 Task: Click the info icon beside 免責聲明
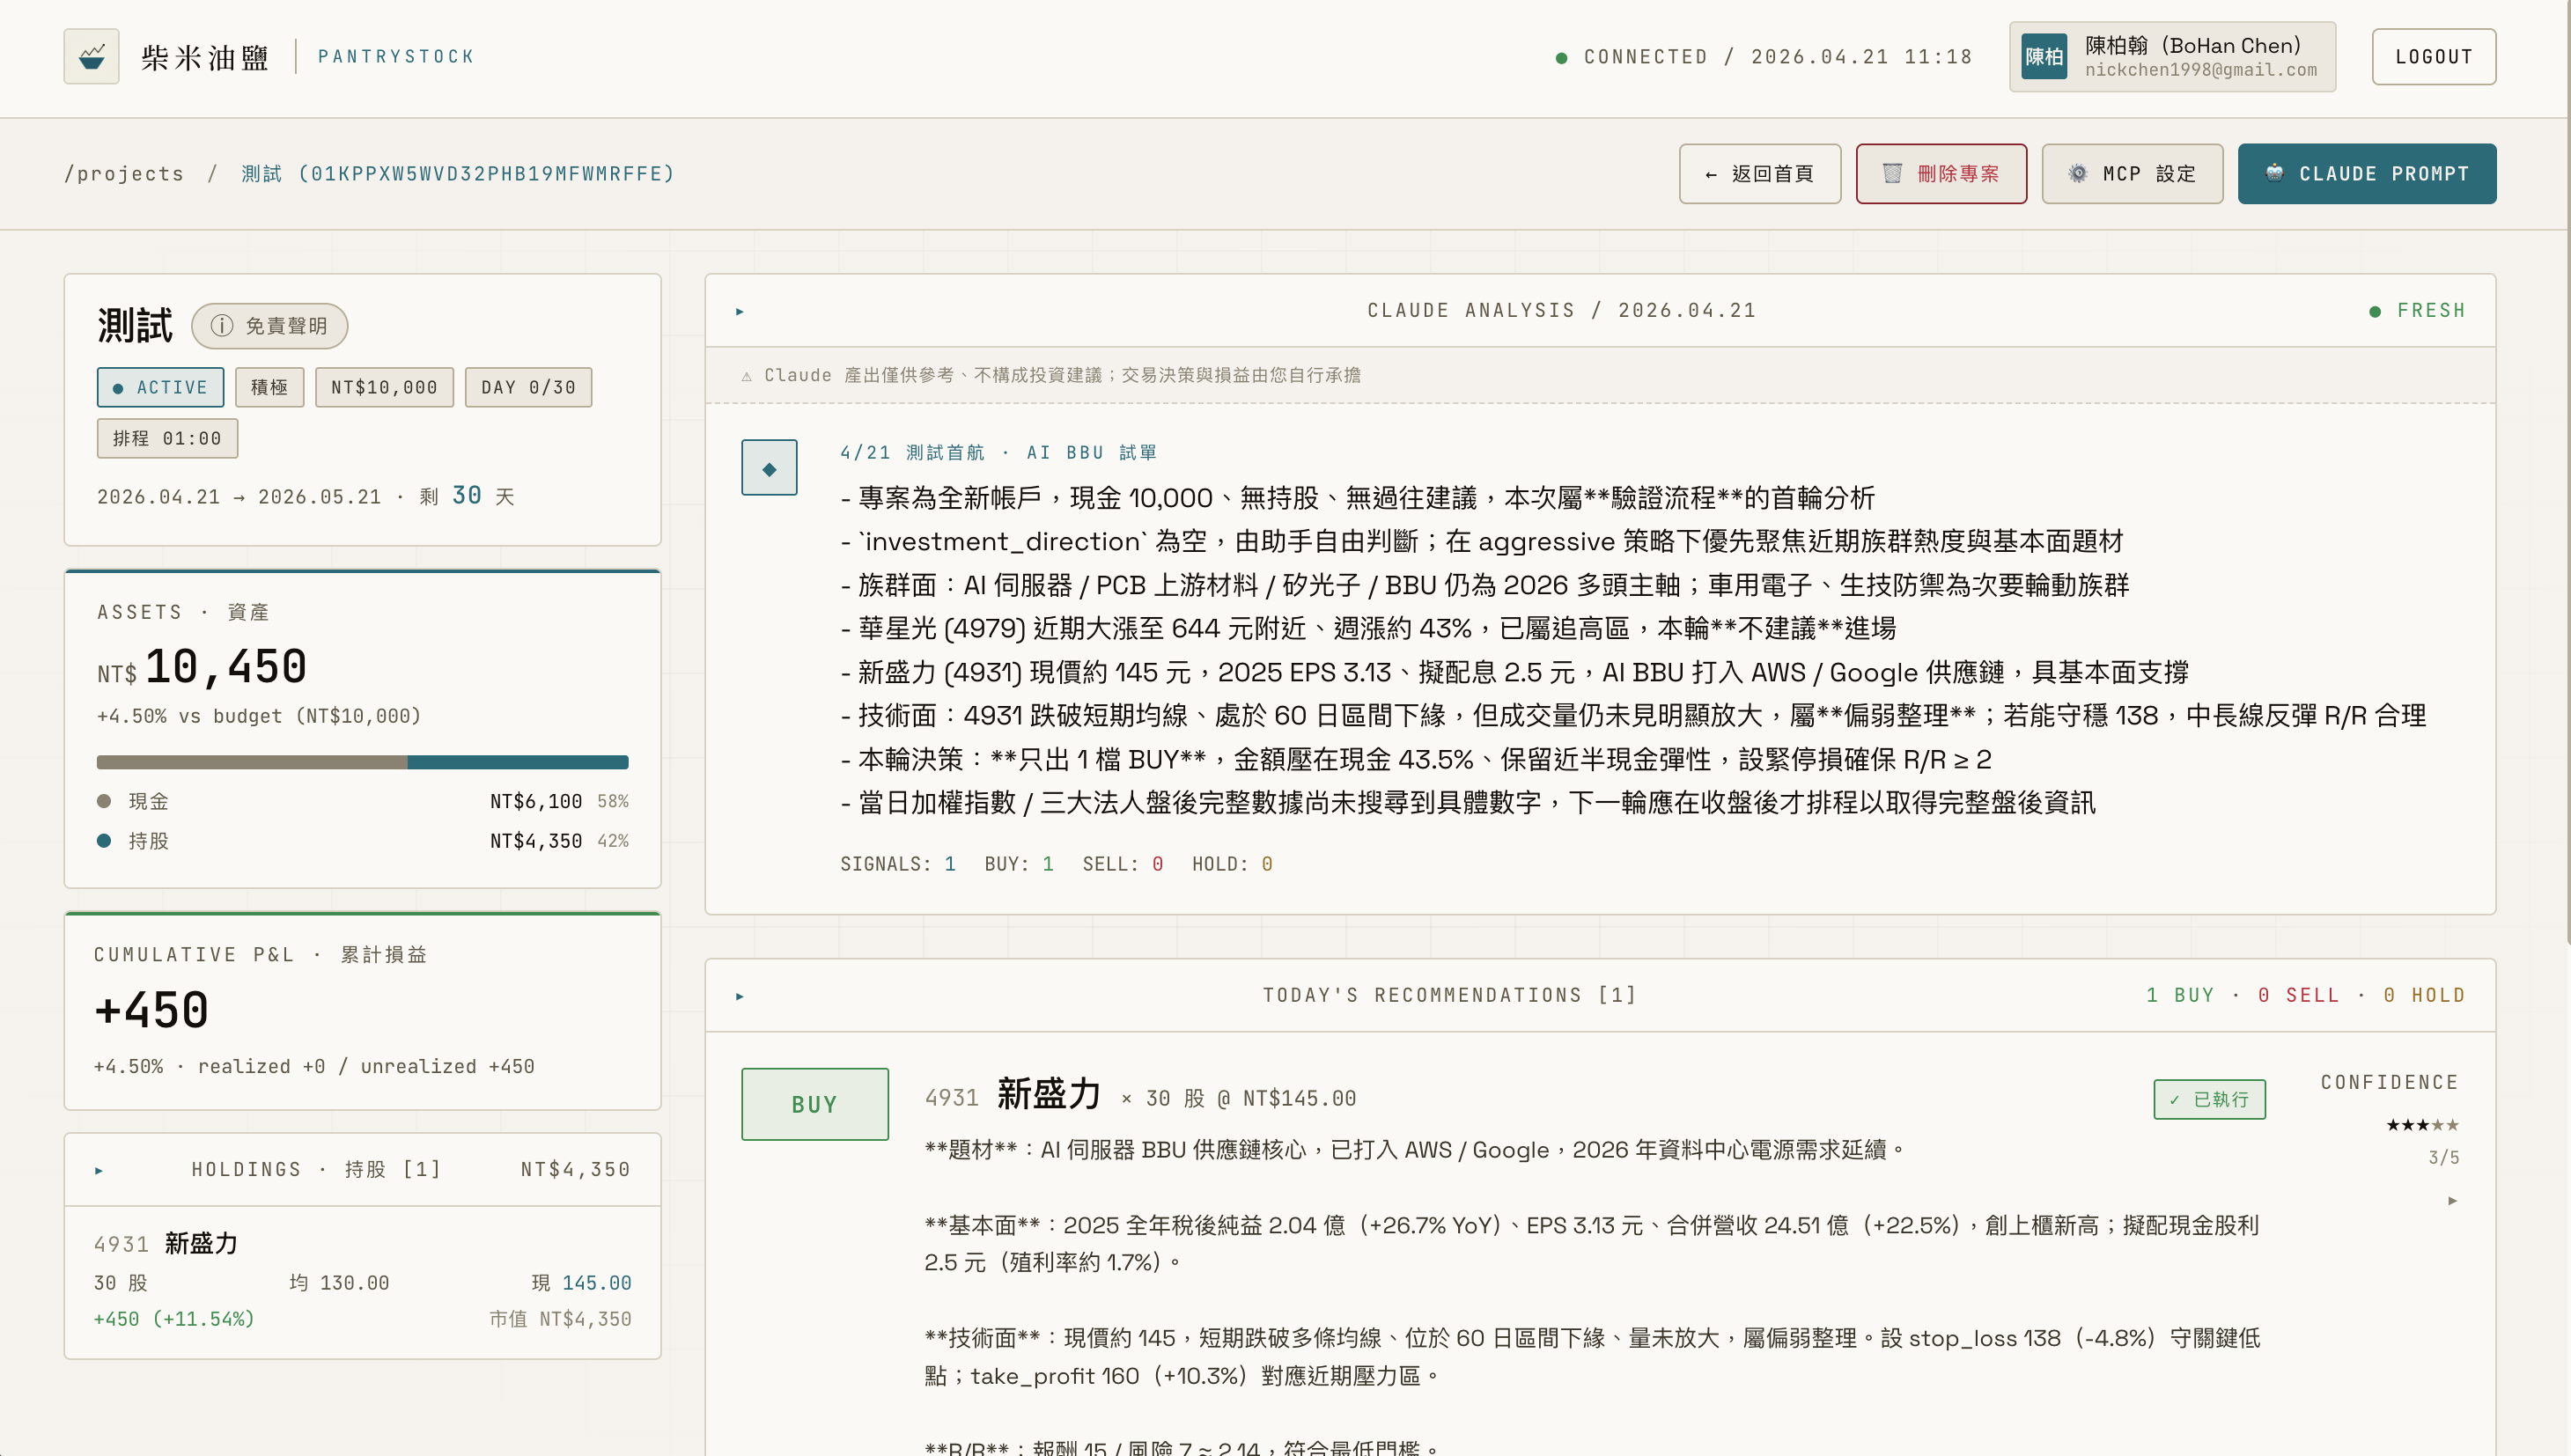[x=222, y=326]
